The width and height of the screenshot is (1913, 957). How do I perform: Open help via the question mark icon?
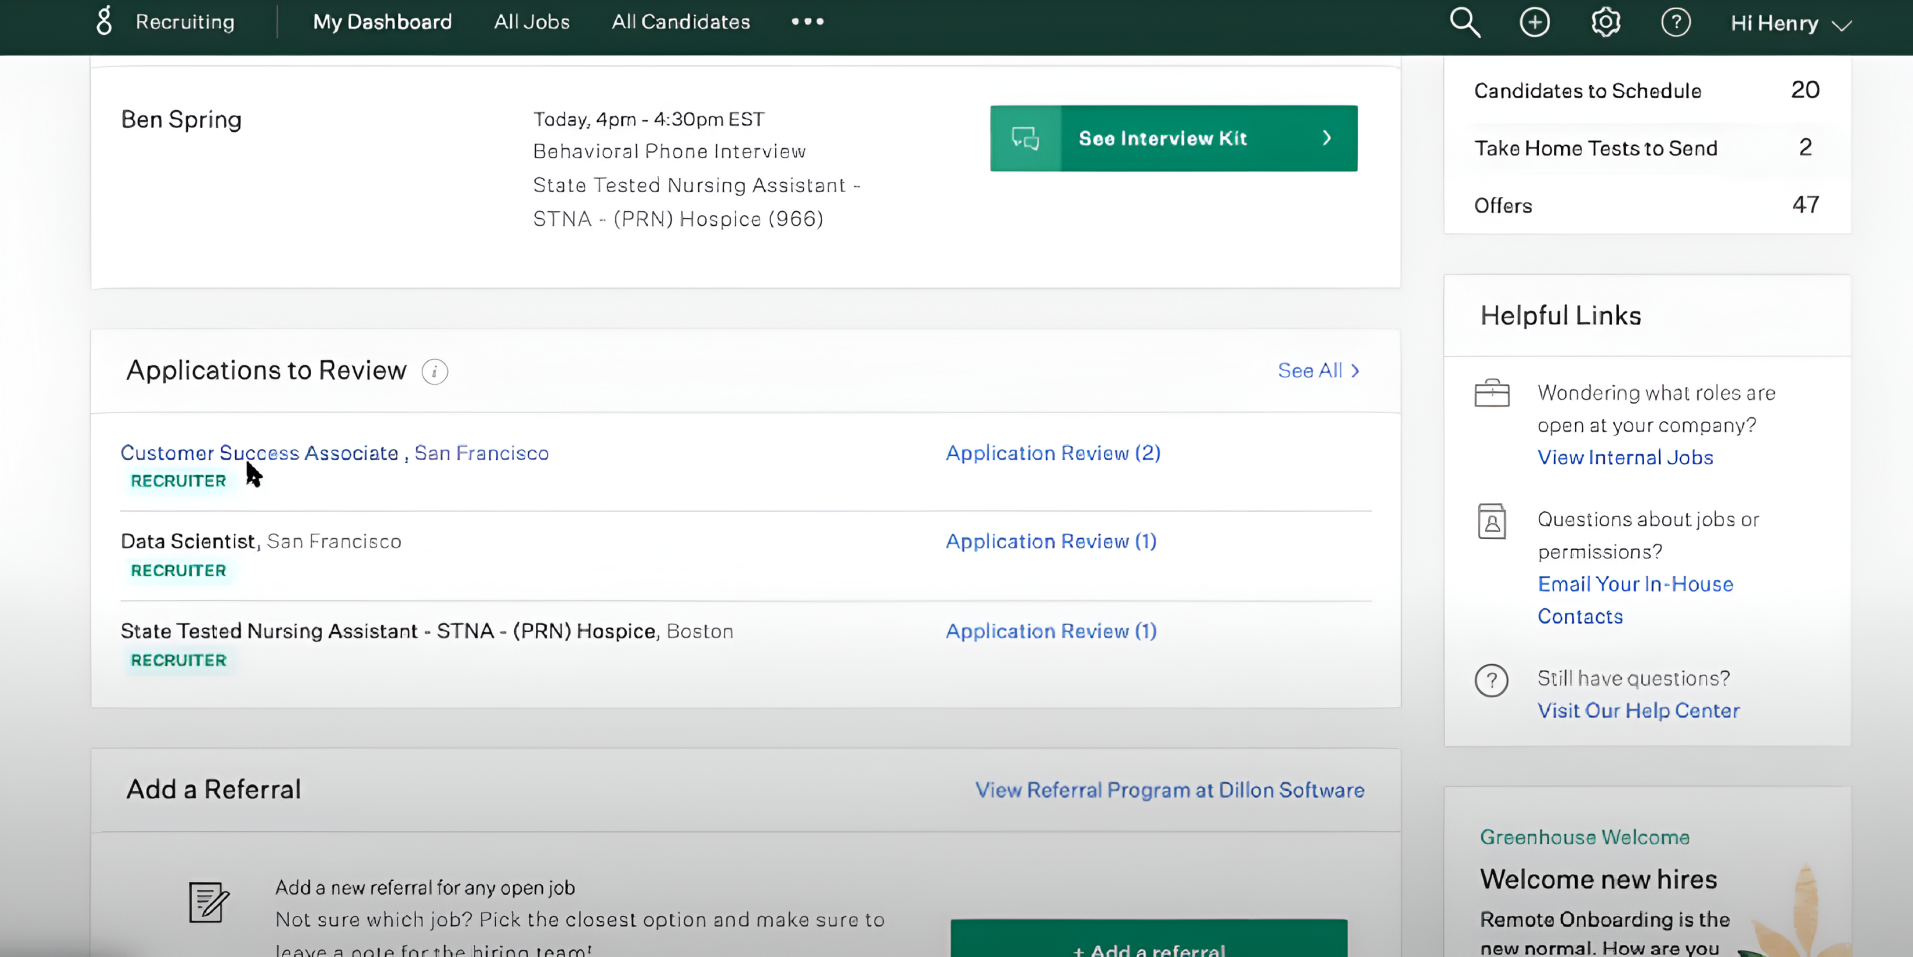click(1675, 21)
